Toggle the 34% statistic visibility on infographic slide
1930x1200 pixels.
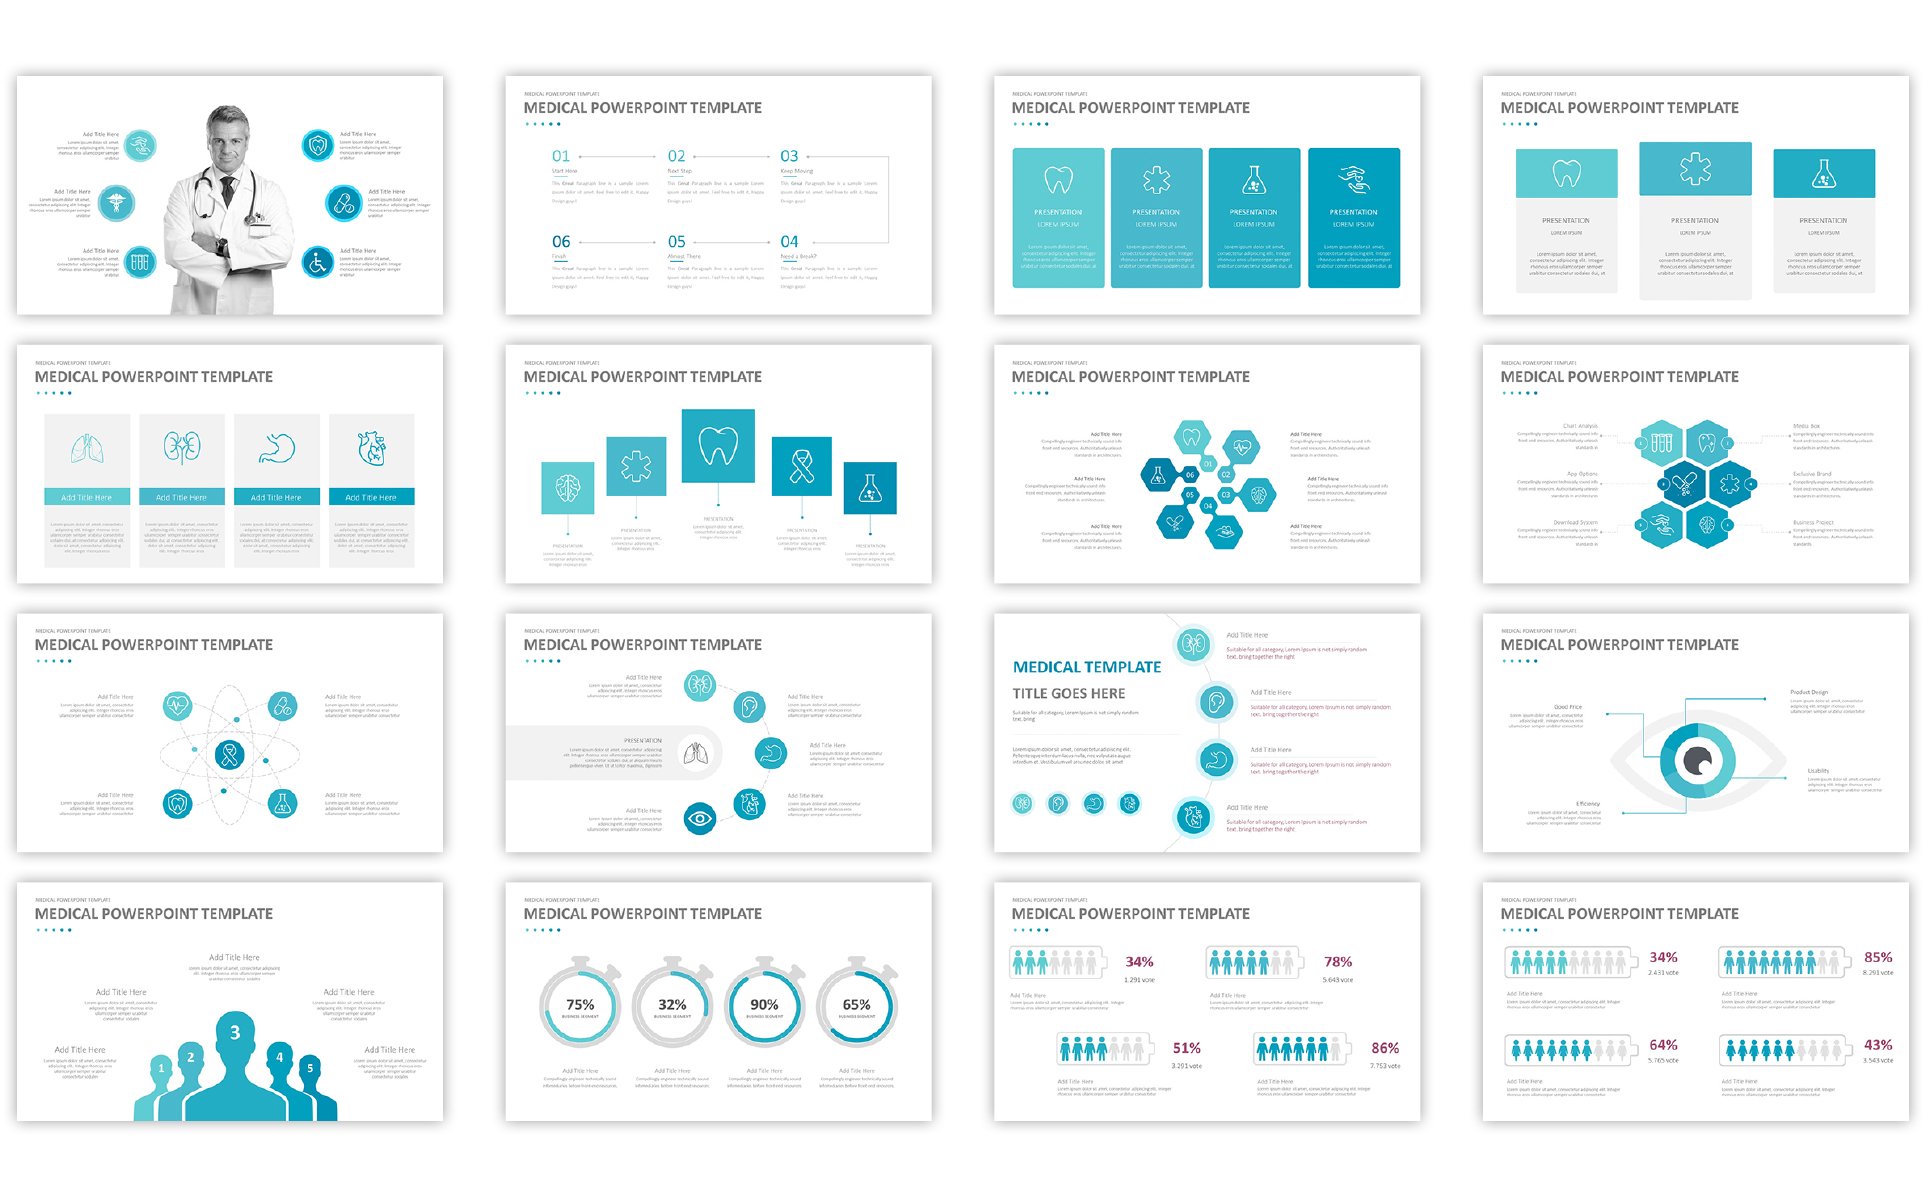tap(1138, 964)
